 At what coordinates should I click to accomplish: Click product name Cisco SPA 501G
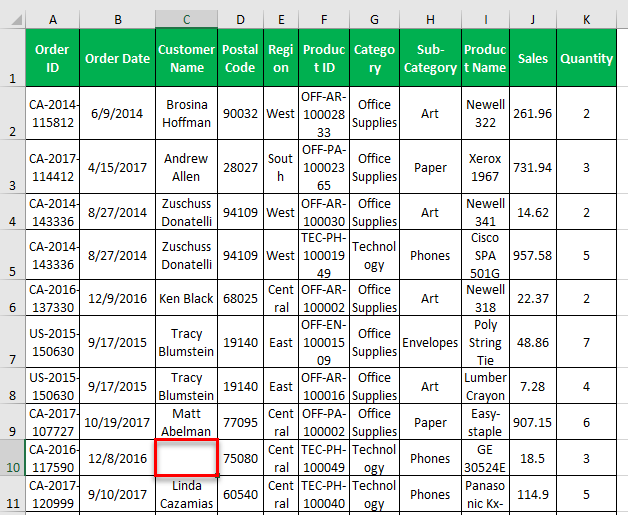point(485,254)
